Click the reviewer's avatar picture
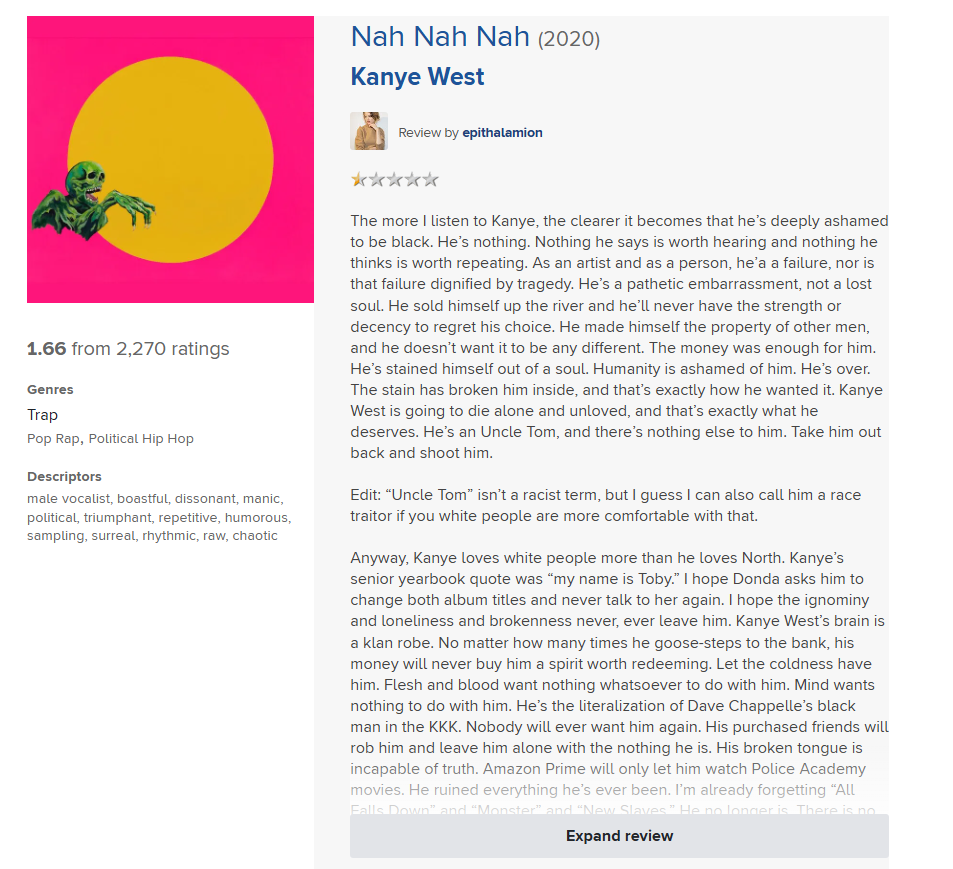The width and height of the screenshot is (953, 869). [x=369, y=131]
